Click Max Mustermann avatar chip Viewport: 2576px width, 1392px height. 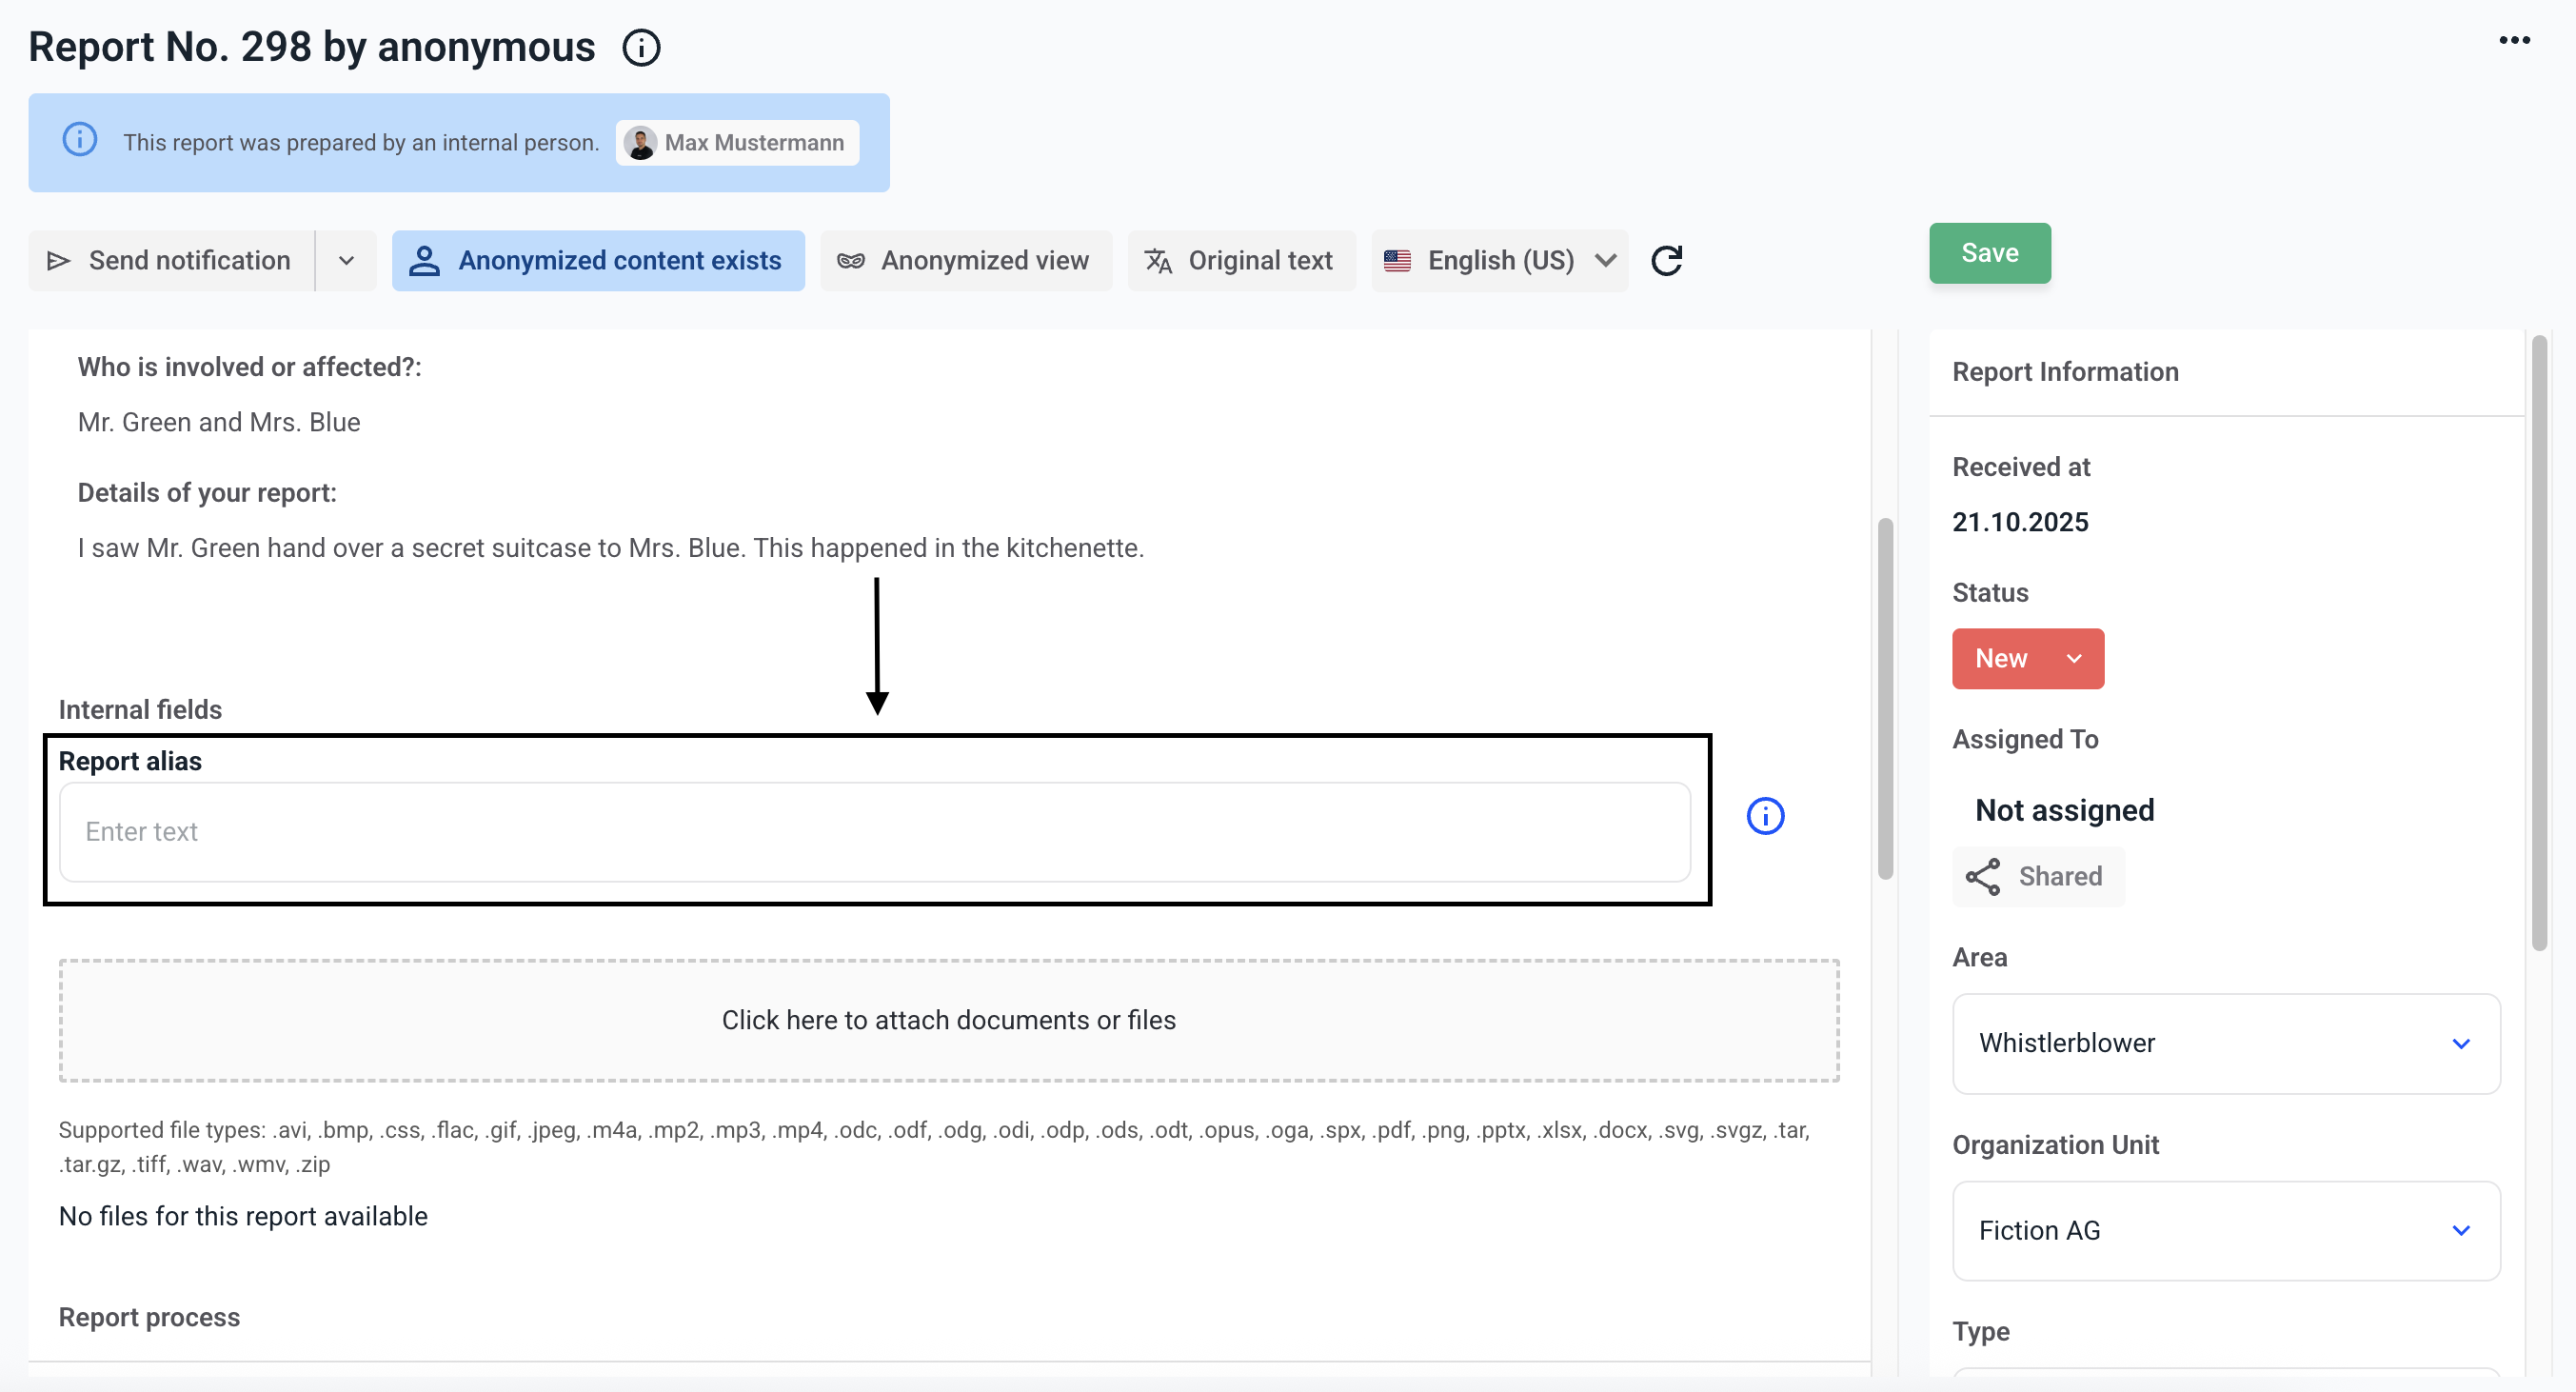coord(738,143)
